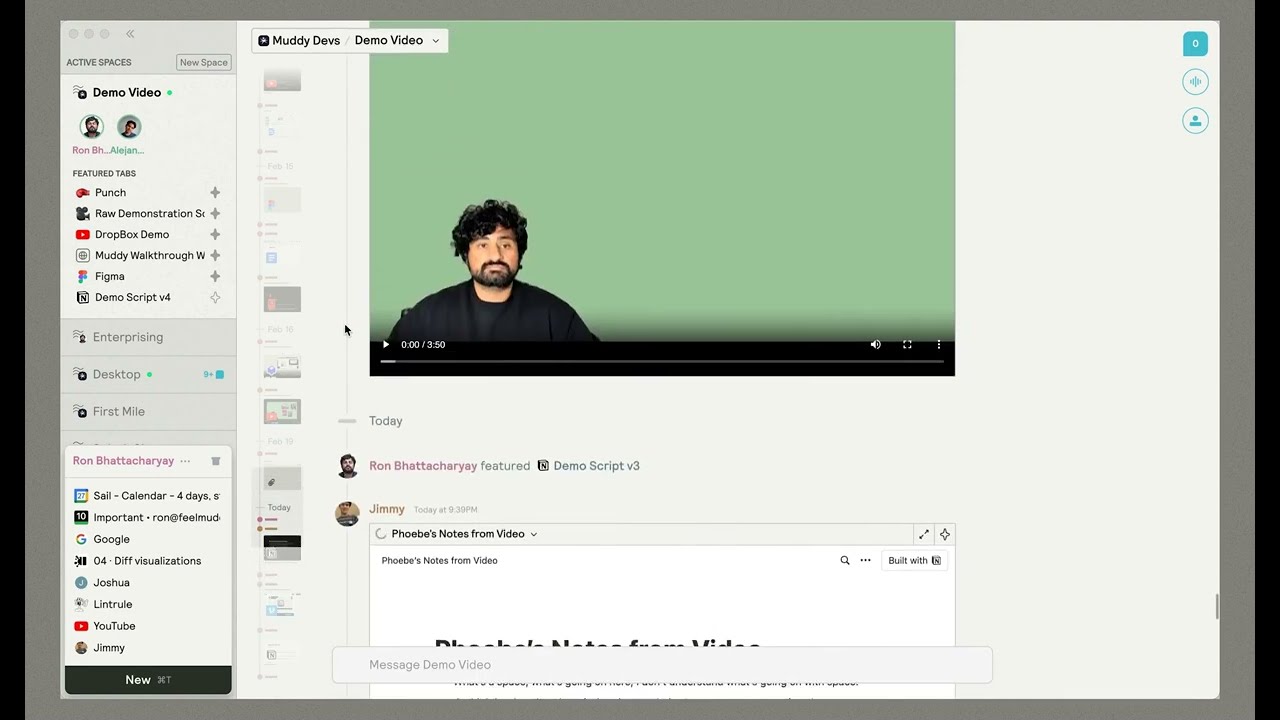1280x720 pixels.
Task: Open the audio waveform icon at top right
Action: pos(1195,82)
